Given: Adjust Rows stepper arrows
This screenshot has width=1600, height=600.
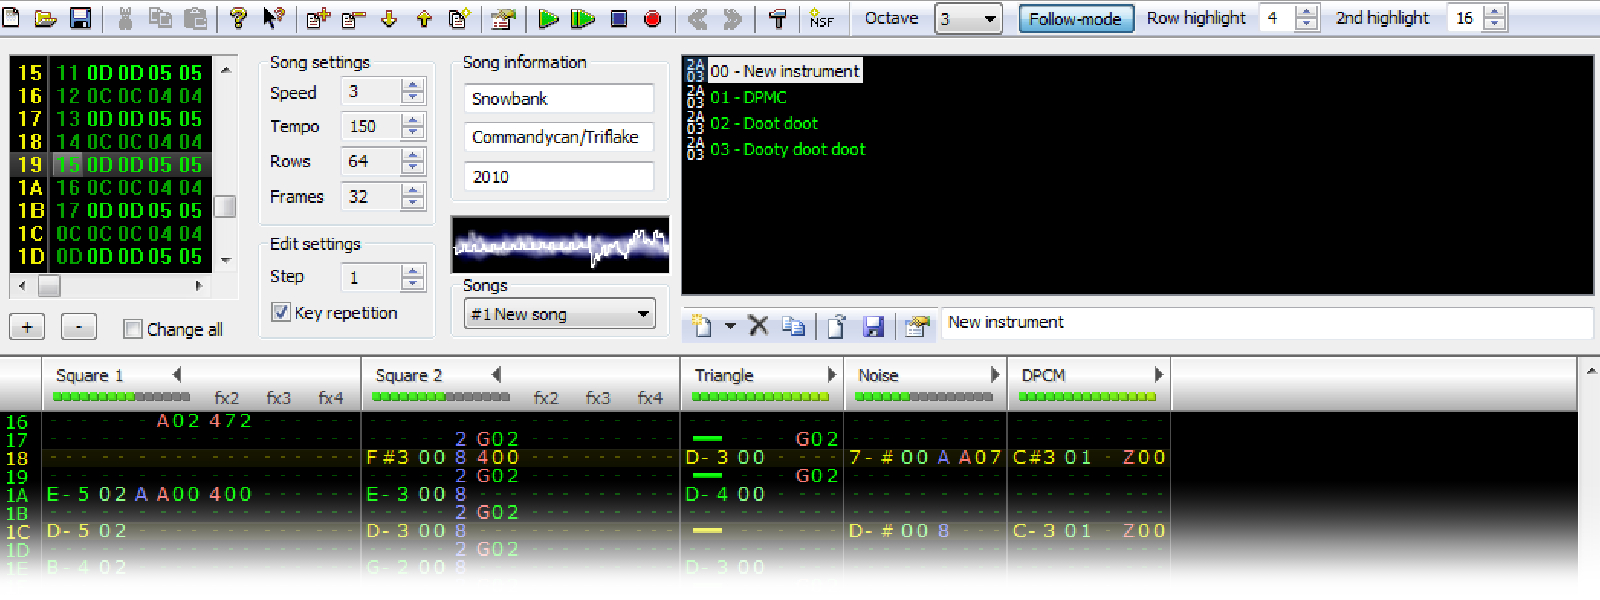Looking at the screenshot, I should pyautogui.click(x=412, y=161).
